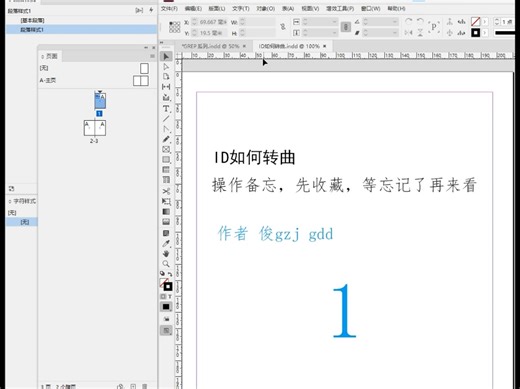Select the Rectangle Frame tool
This screenshot has height=389, width=520.
[166, 149]
